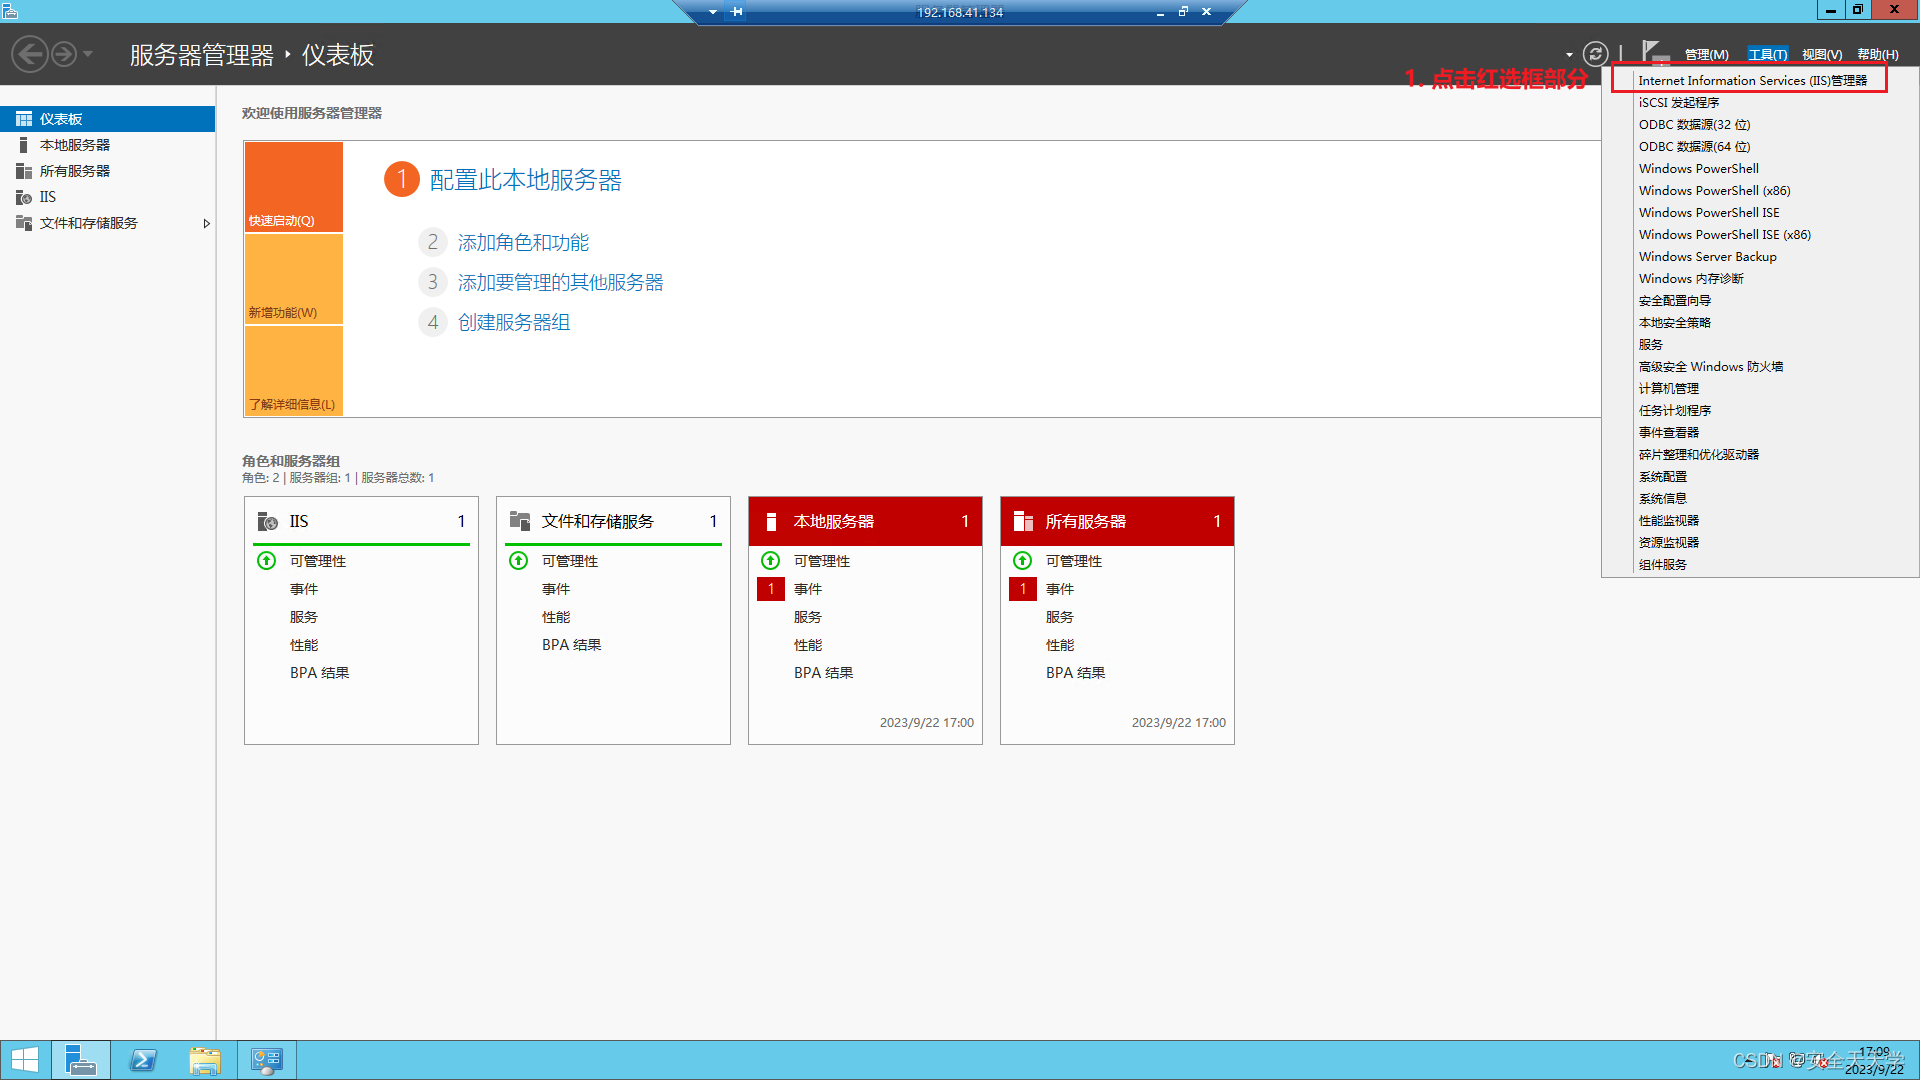Screen dimensions: 1920x1080
Task: Open 组件服务 entry
Action: click(x=1663, y=565)
